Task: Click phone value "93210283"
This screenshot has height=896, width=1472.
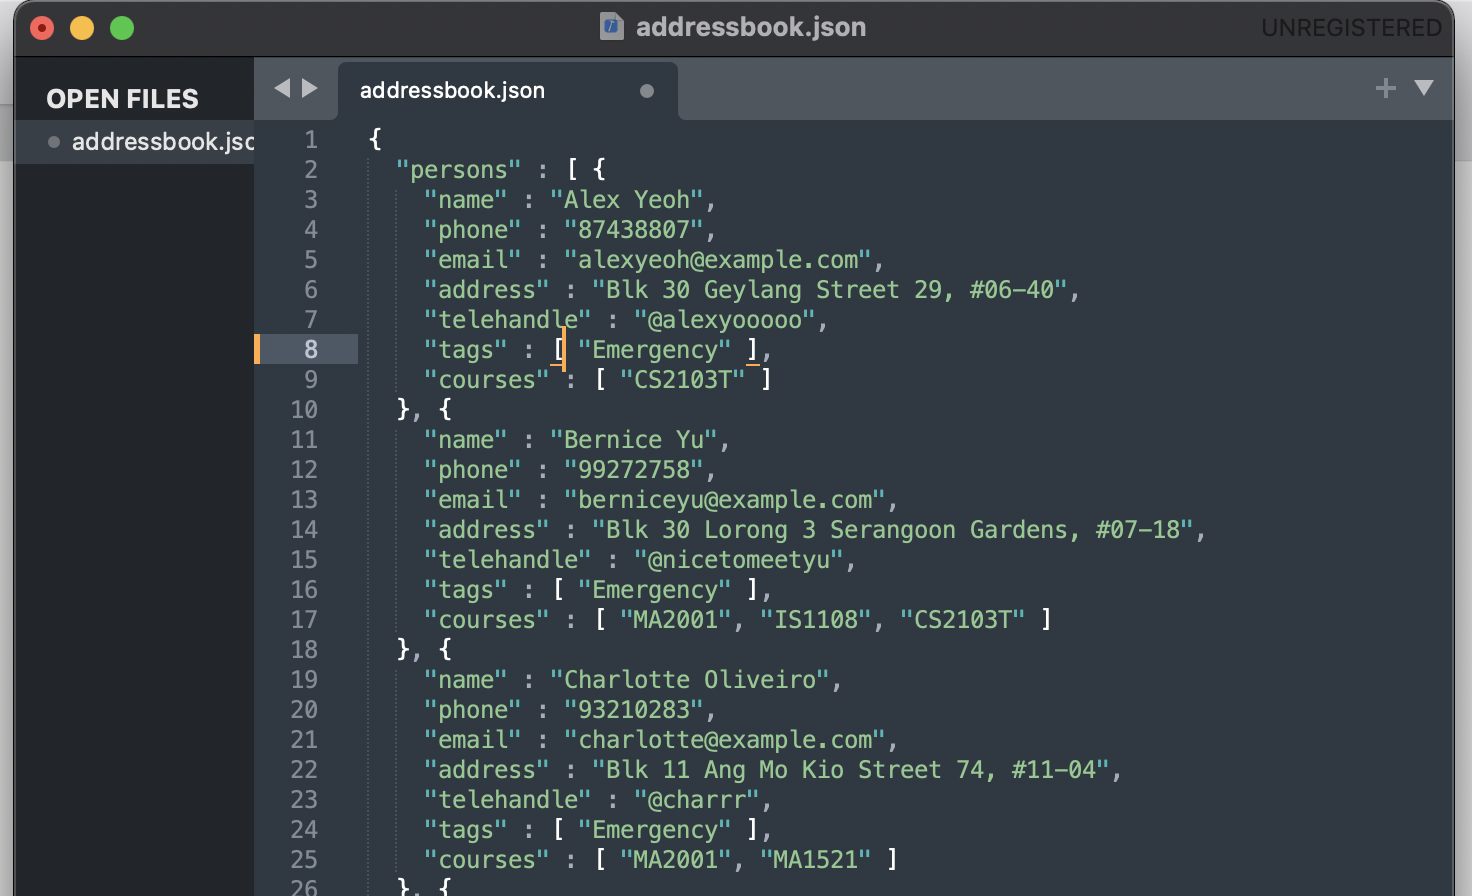Action: [634, 709]
